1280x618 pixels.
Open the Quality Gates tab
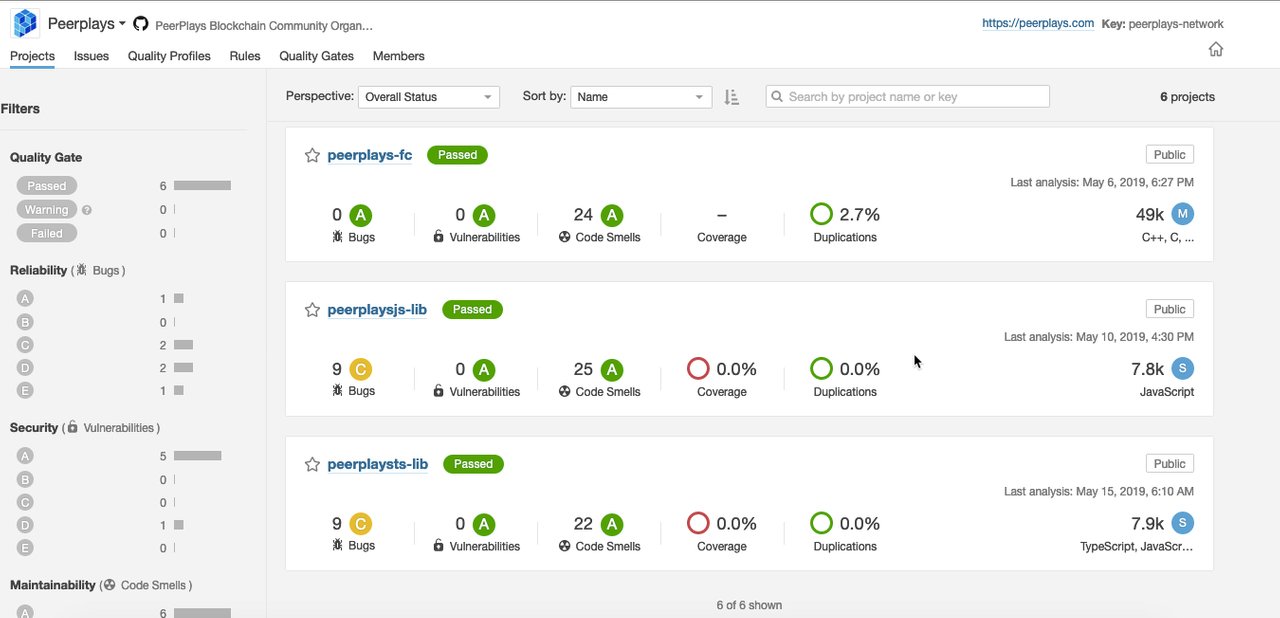[x=316, y=56]
